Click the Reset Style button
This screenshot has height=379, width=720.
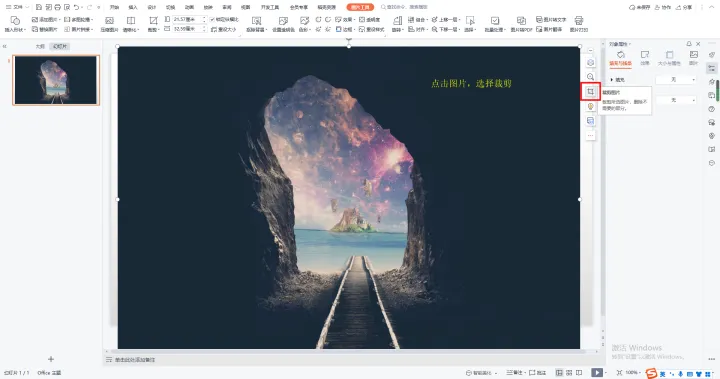point(371,29)
